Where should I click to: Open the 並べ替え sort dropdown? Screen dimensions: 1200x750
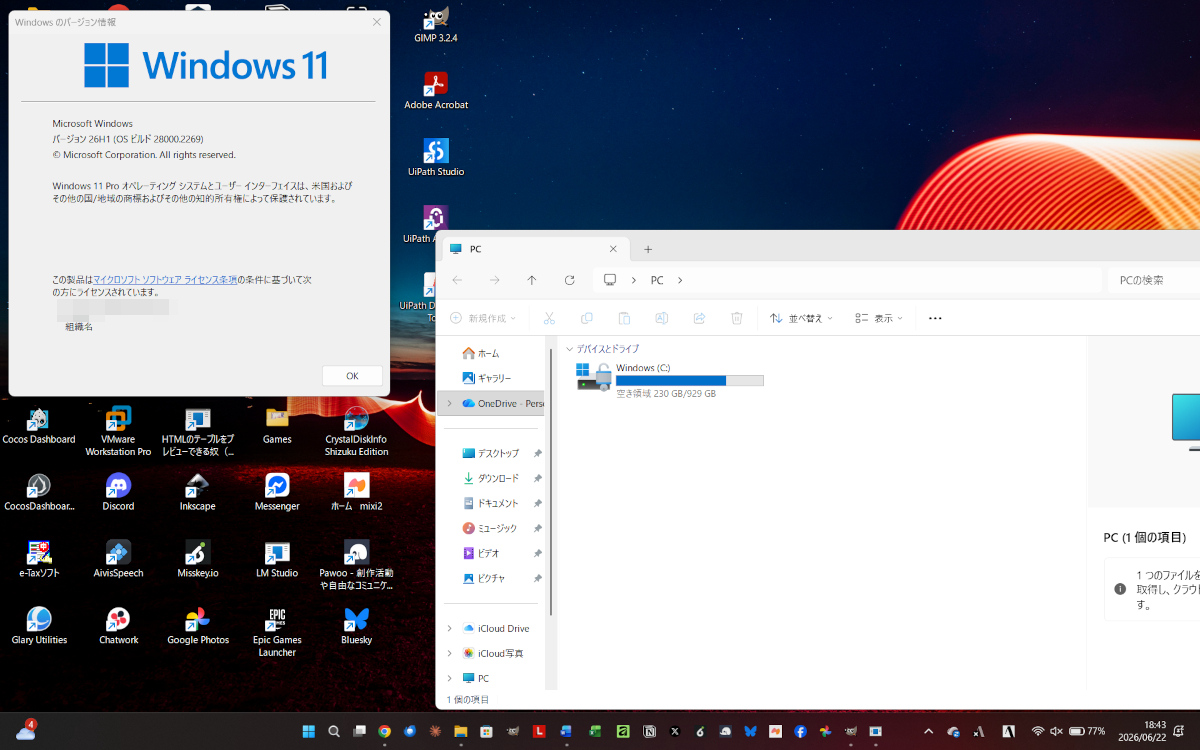801,318
